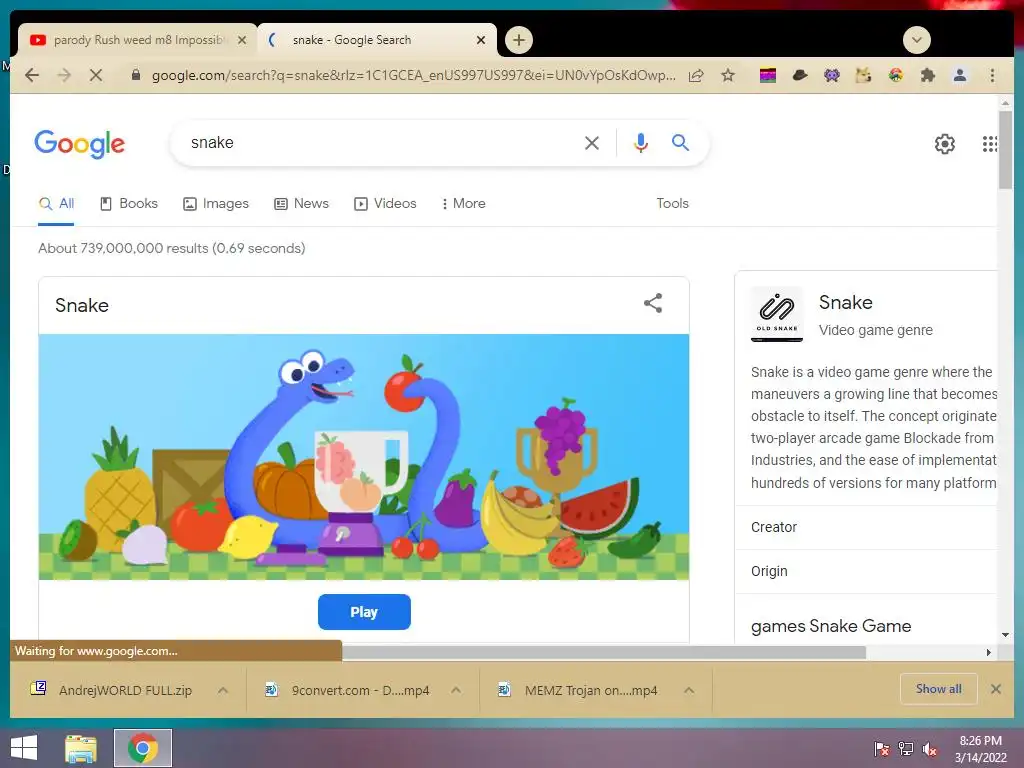Open the doge extension icon

point(863,75)
